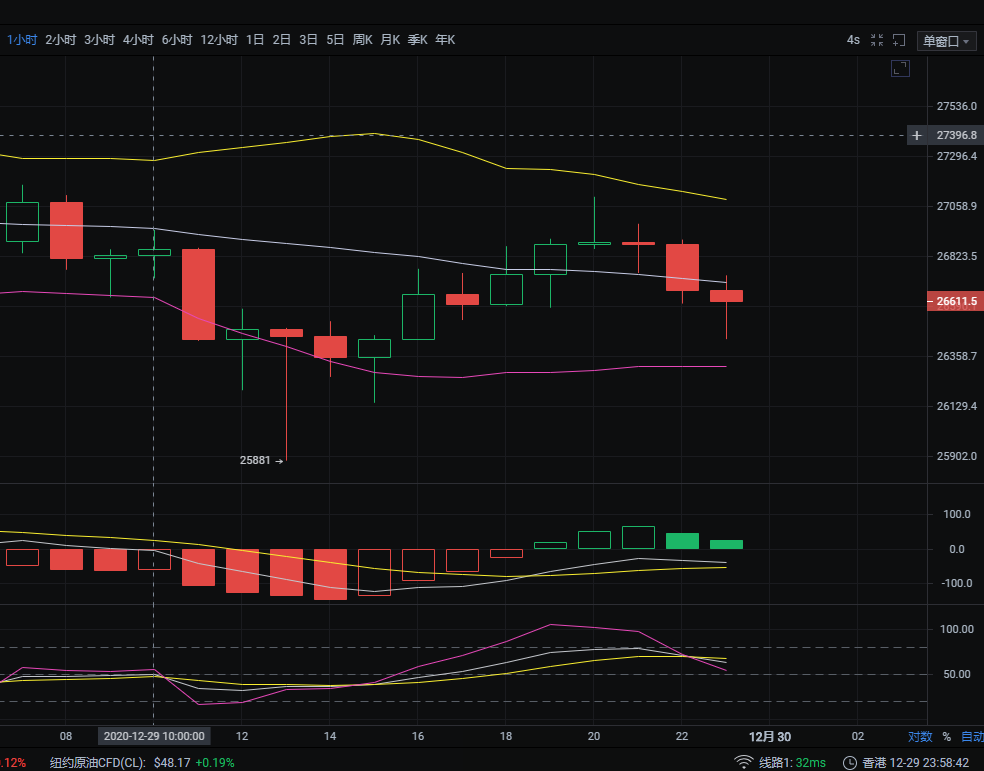Click the 纽约原油CFD(CL) ticker in status bar
The height and width of the screenshot is (771, 984).
[x=98, y=763]
